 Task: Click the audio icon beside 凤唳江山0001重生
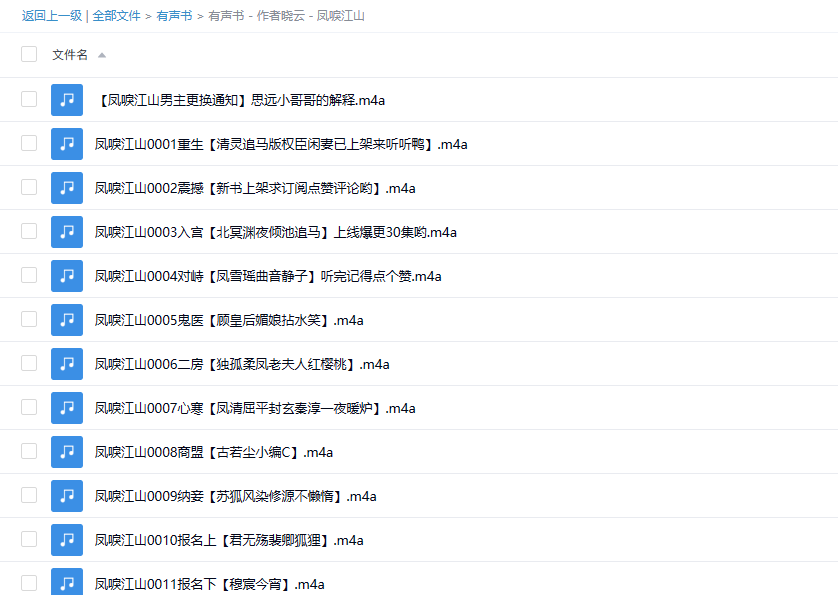click(x=67, y=144)
